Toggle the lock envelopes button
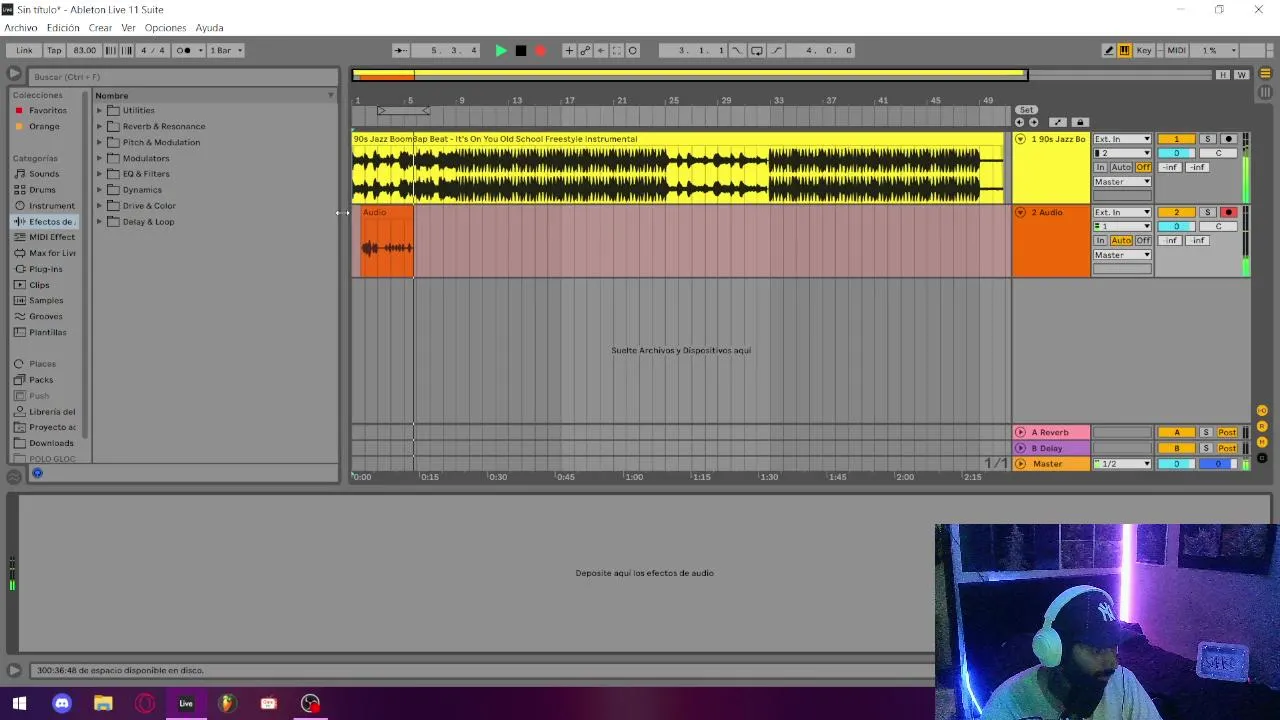Screen dimensions: 1280x720 click(1079, 122)
